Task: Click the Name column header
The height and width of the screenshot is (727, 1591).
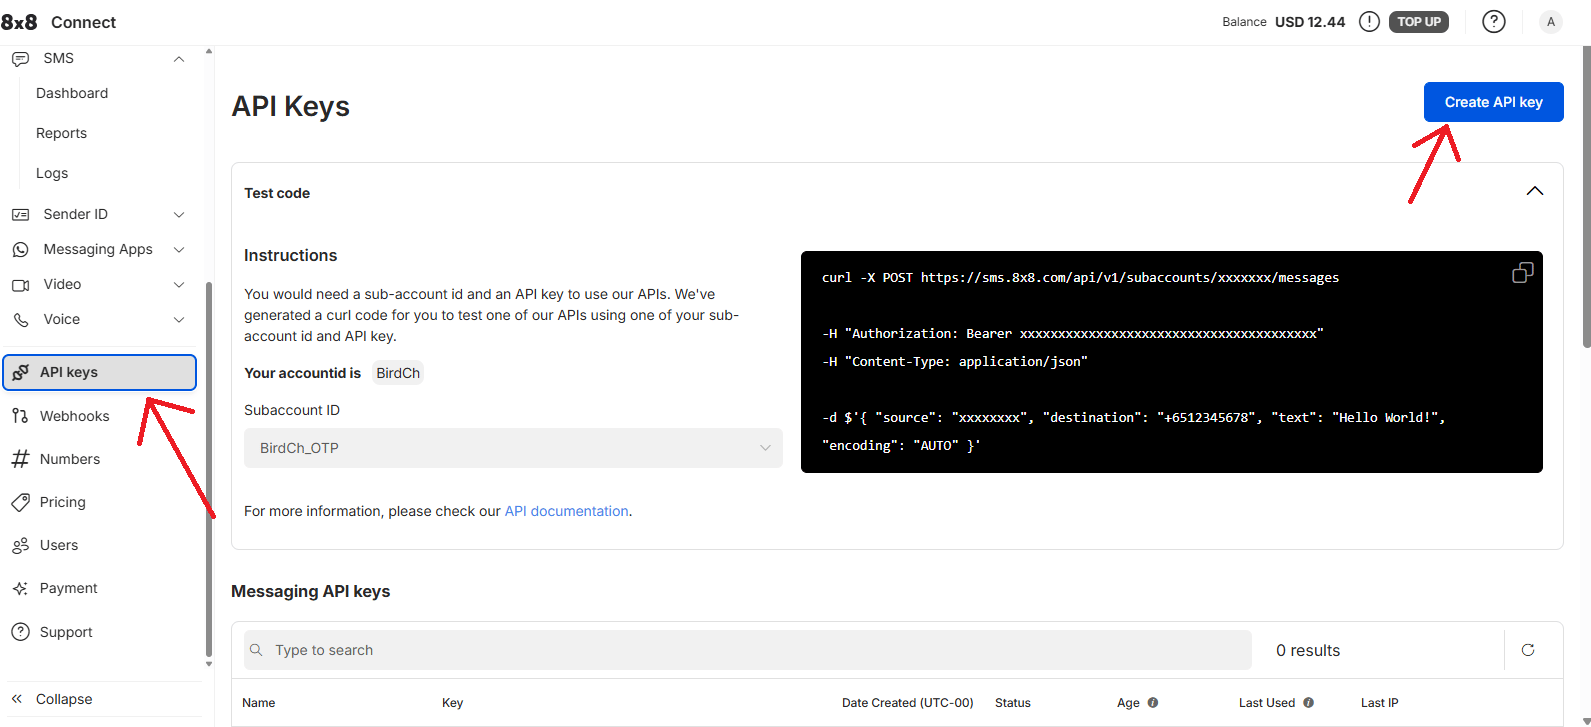Action: pos(258,703)
